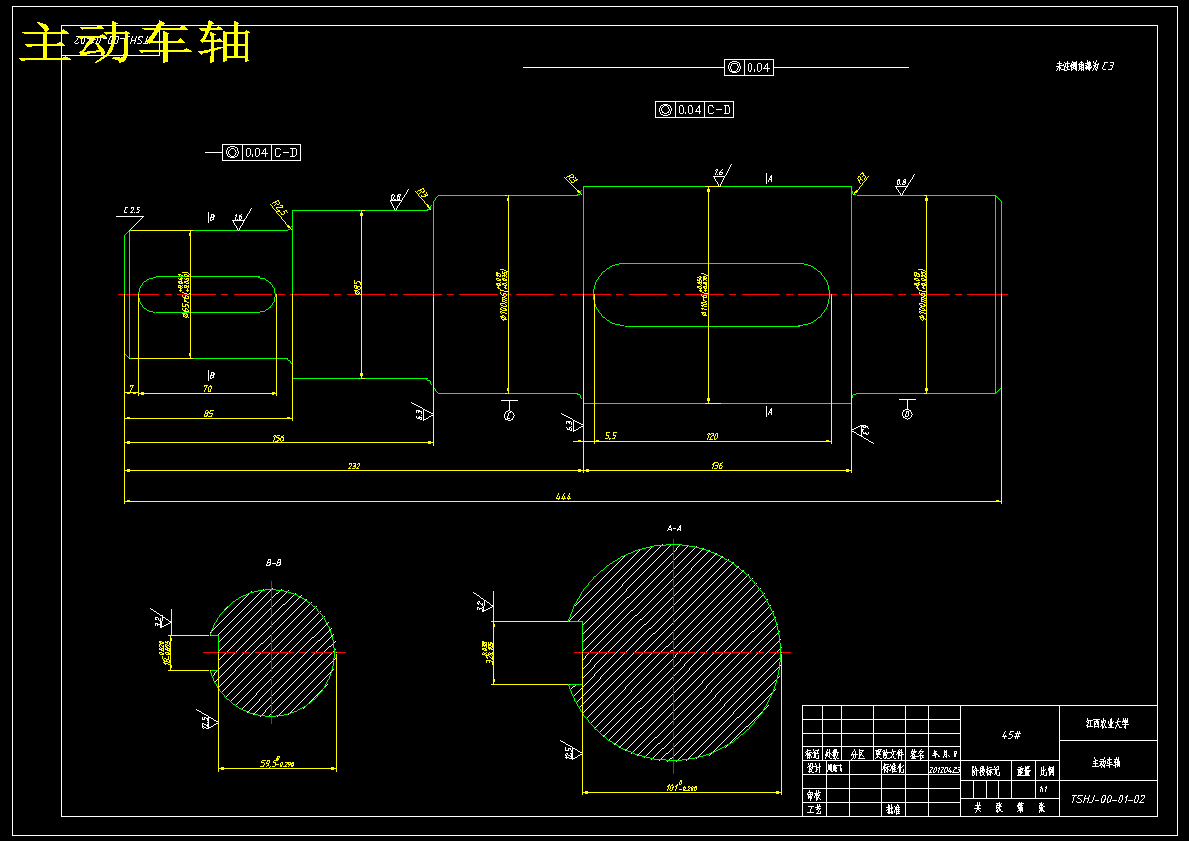Pick the 59.5 dimension under section B-B
Viewport: 1189px width, 841px height.
click(278, 764)
